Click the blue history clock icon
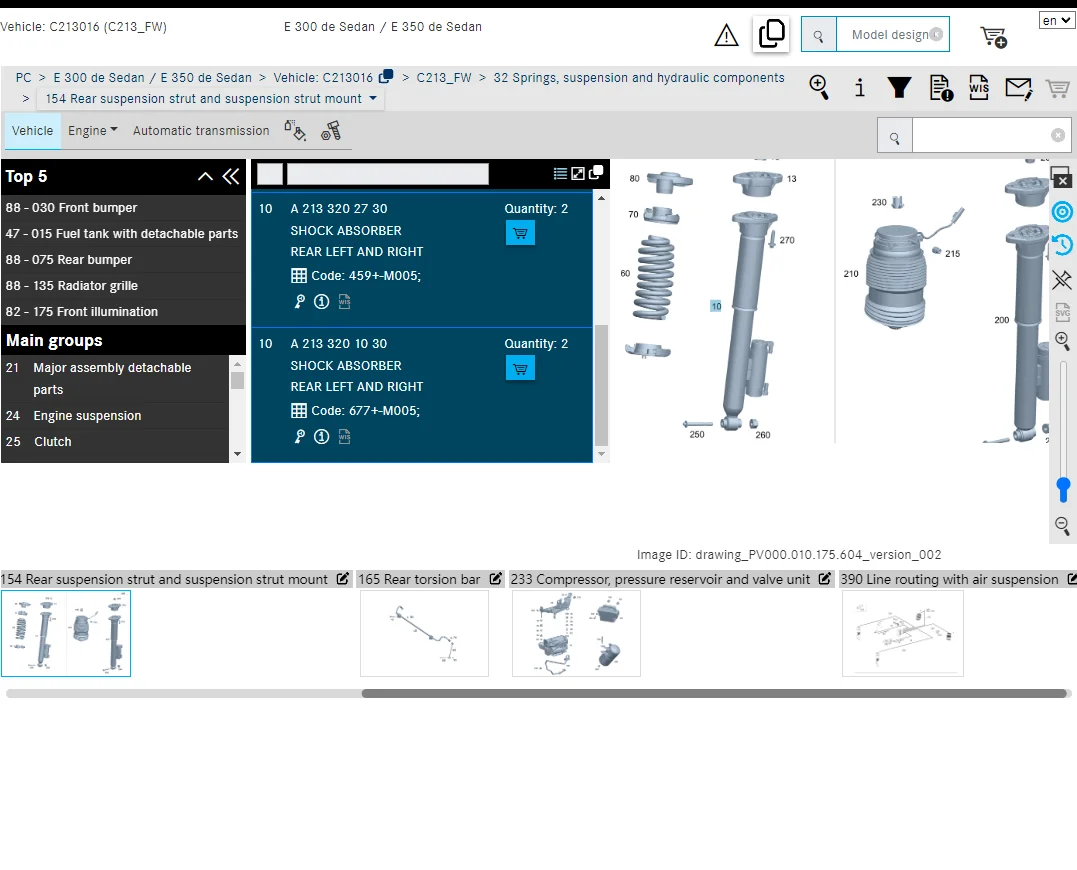The image size is (1077, 870). point(1063,244)
